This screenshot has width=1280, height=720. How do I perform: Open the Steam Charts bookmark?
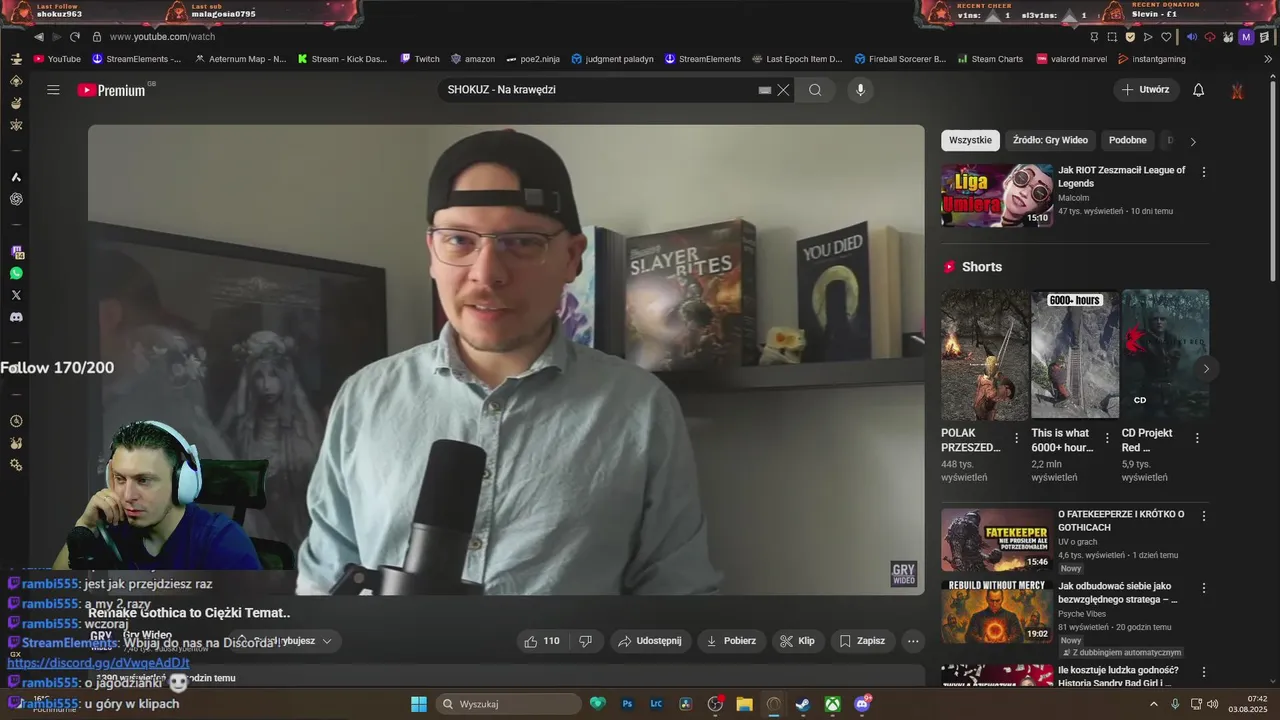(x=989, y=59)
